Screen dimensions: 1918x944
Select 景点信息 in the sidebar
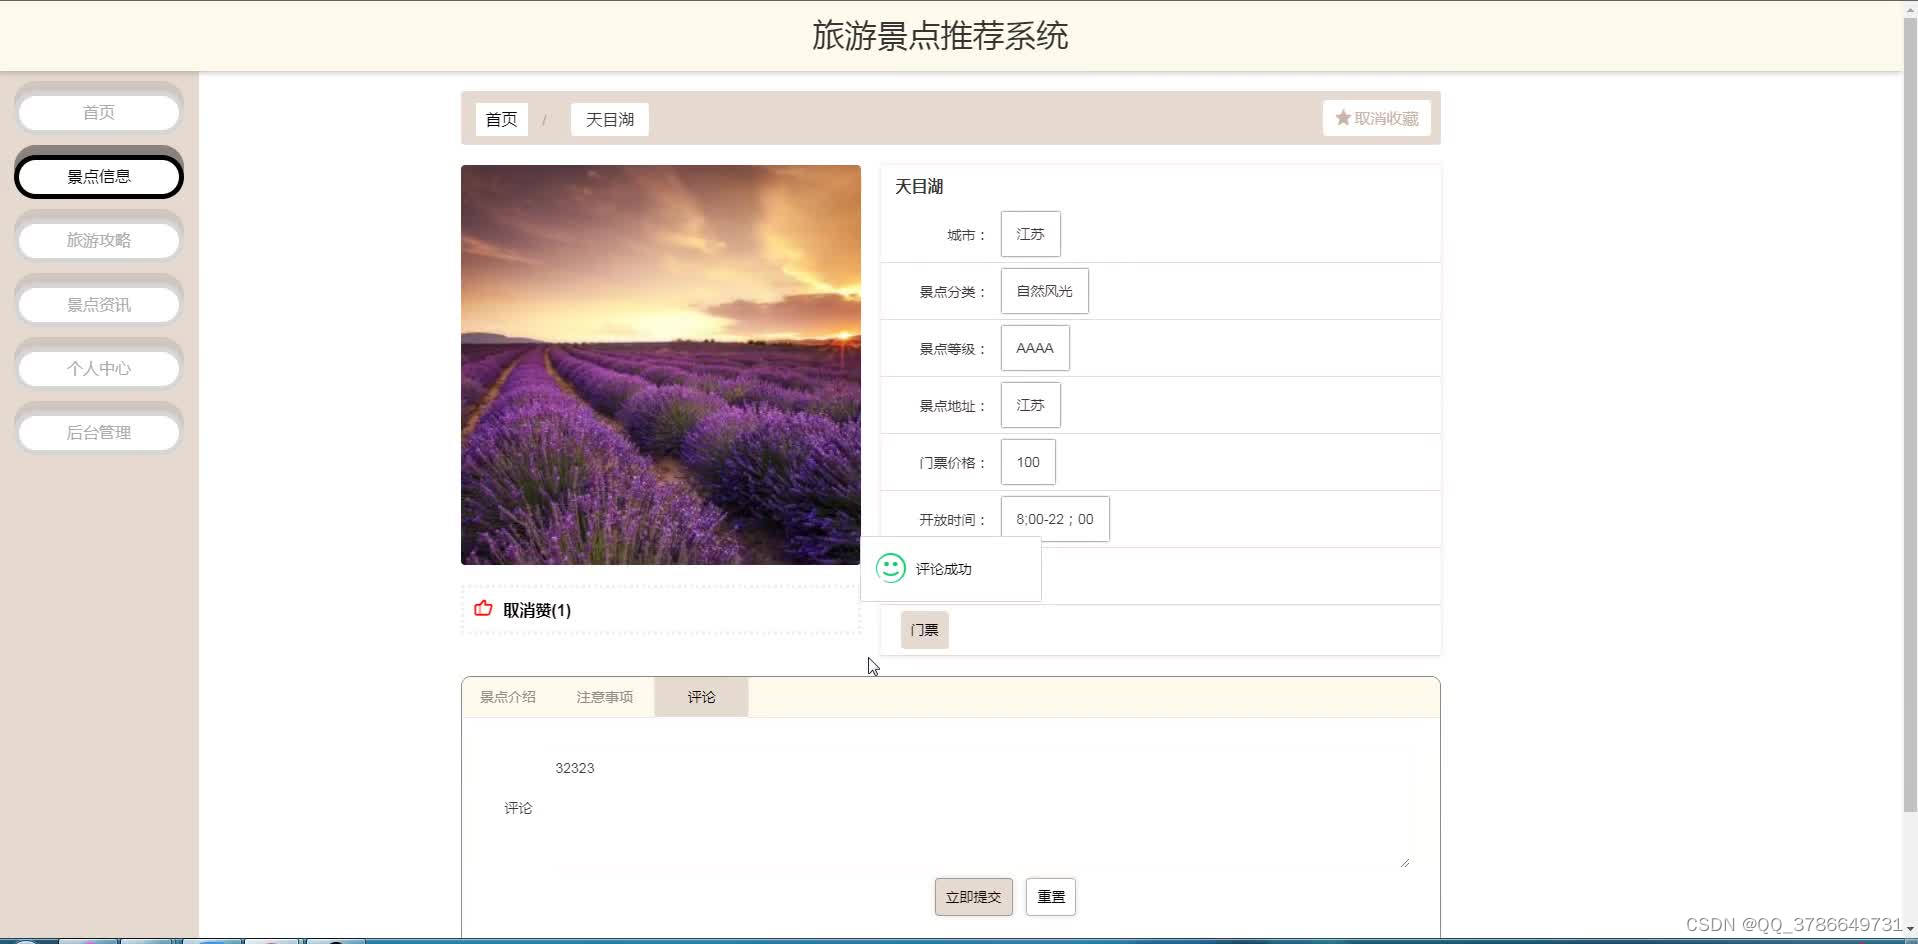click(x=99, y=177)
